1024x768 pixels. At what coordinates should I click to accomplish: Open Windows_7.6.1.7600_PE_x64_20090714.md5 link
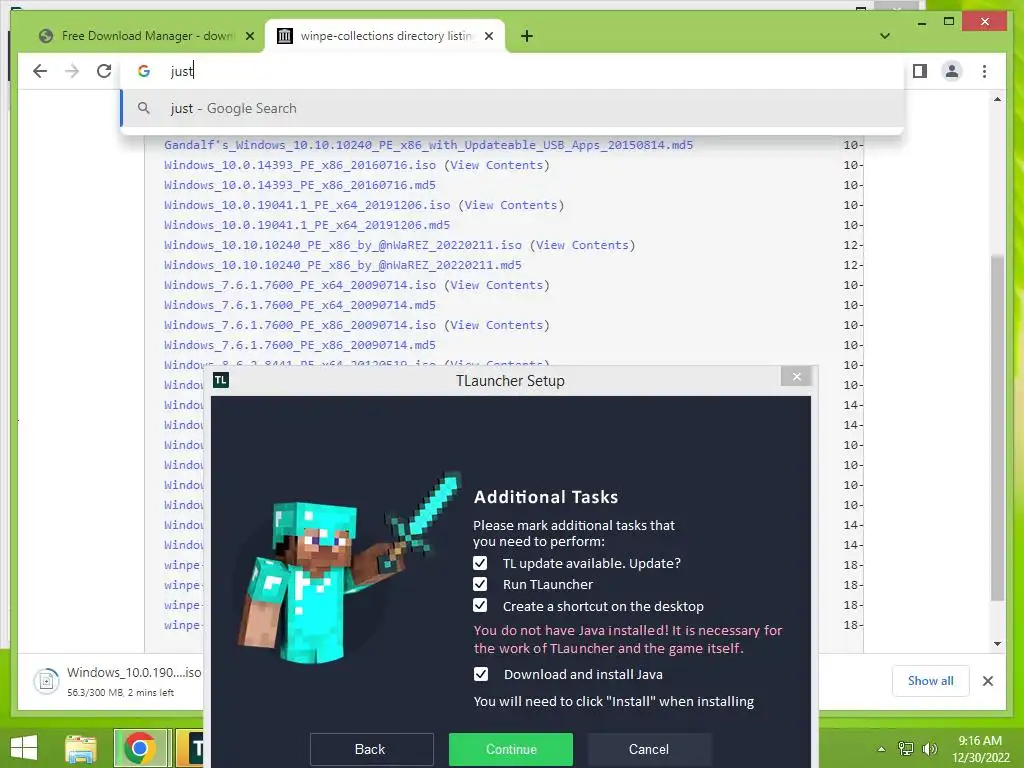pos(300,305)
